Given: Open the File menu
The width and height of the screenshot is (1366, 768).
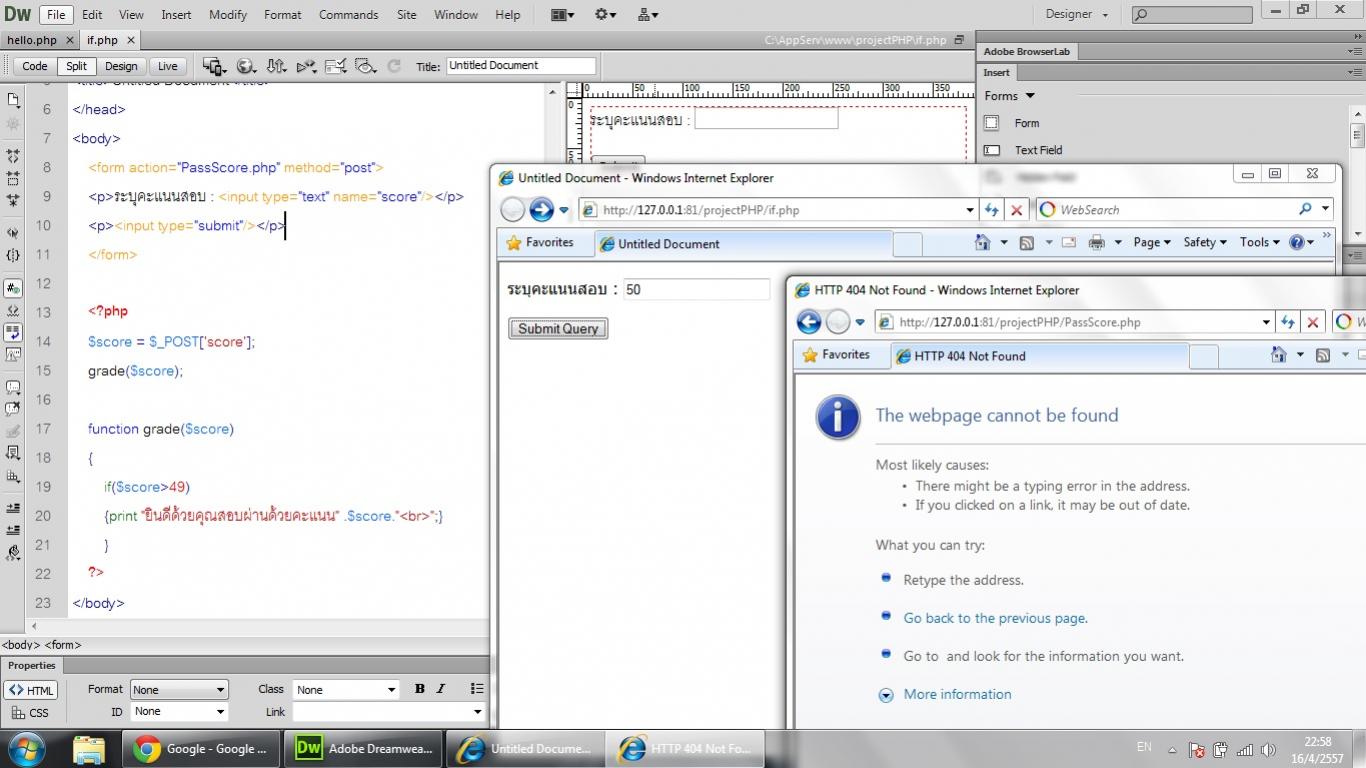Looking at the screenshot, I should pyautogui.click(x=56, y=15).
